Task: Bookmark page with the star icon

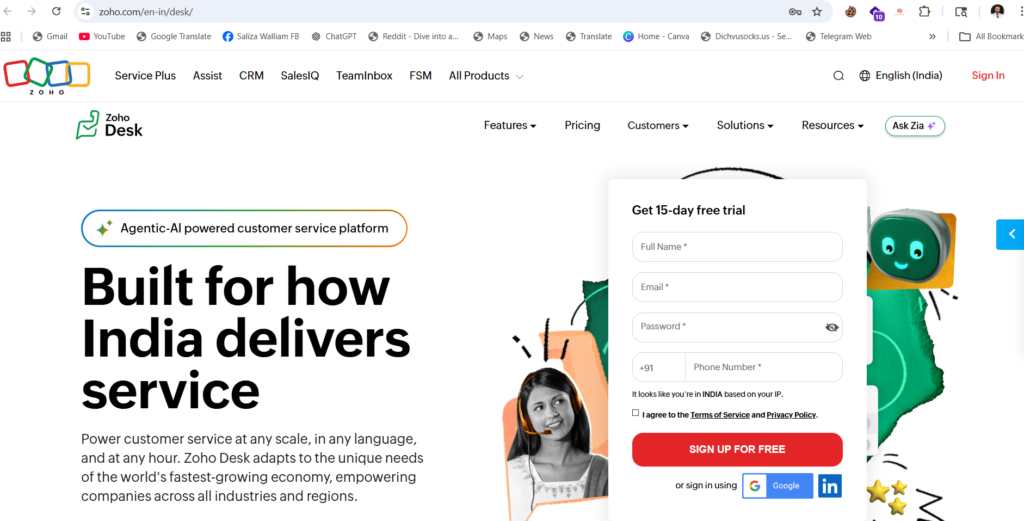Action: coord(817,11)
